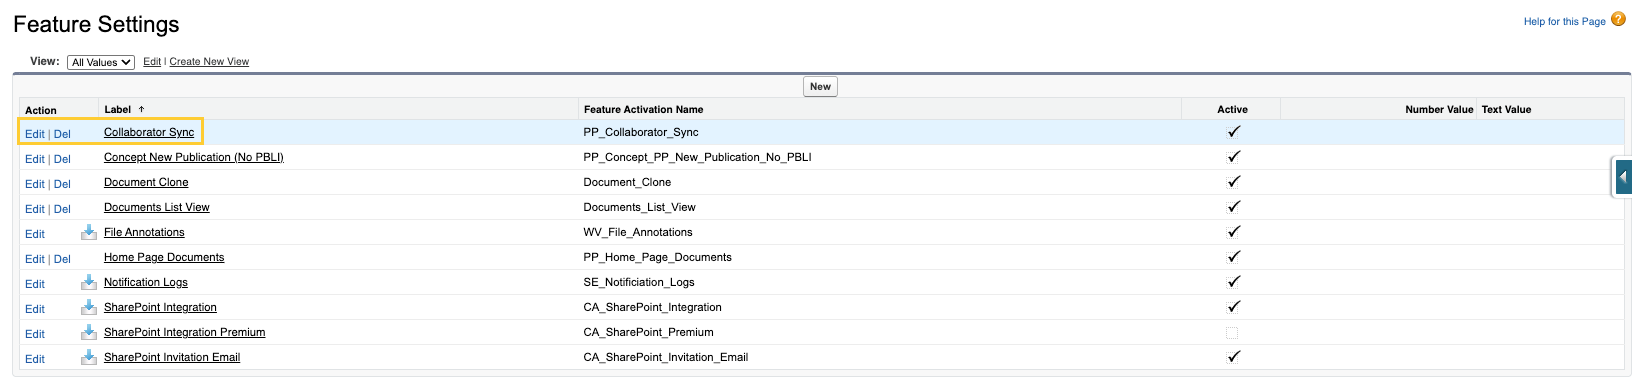Click Active checkmark for Home Page Documents
The image size is (1642, 377).
(x=1233, y=257)
